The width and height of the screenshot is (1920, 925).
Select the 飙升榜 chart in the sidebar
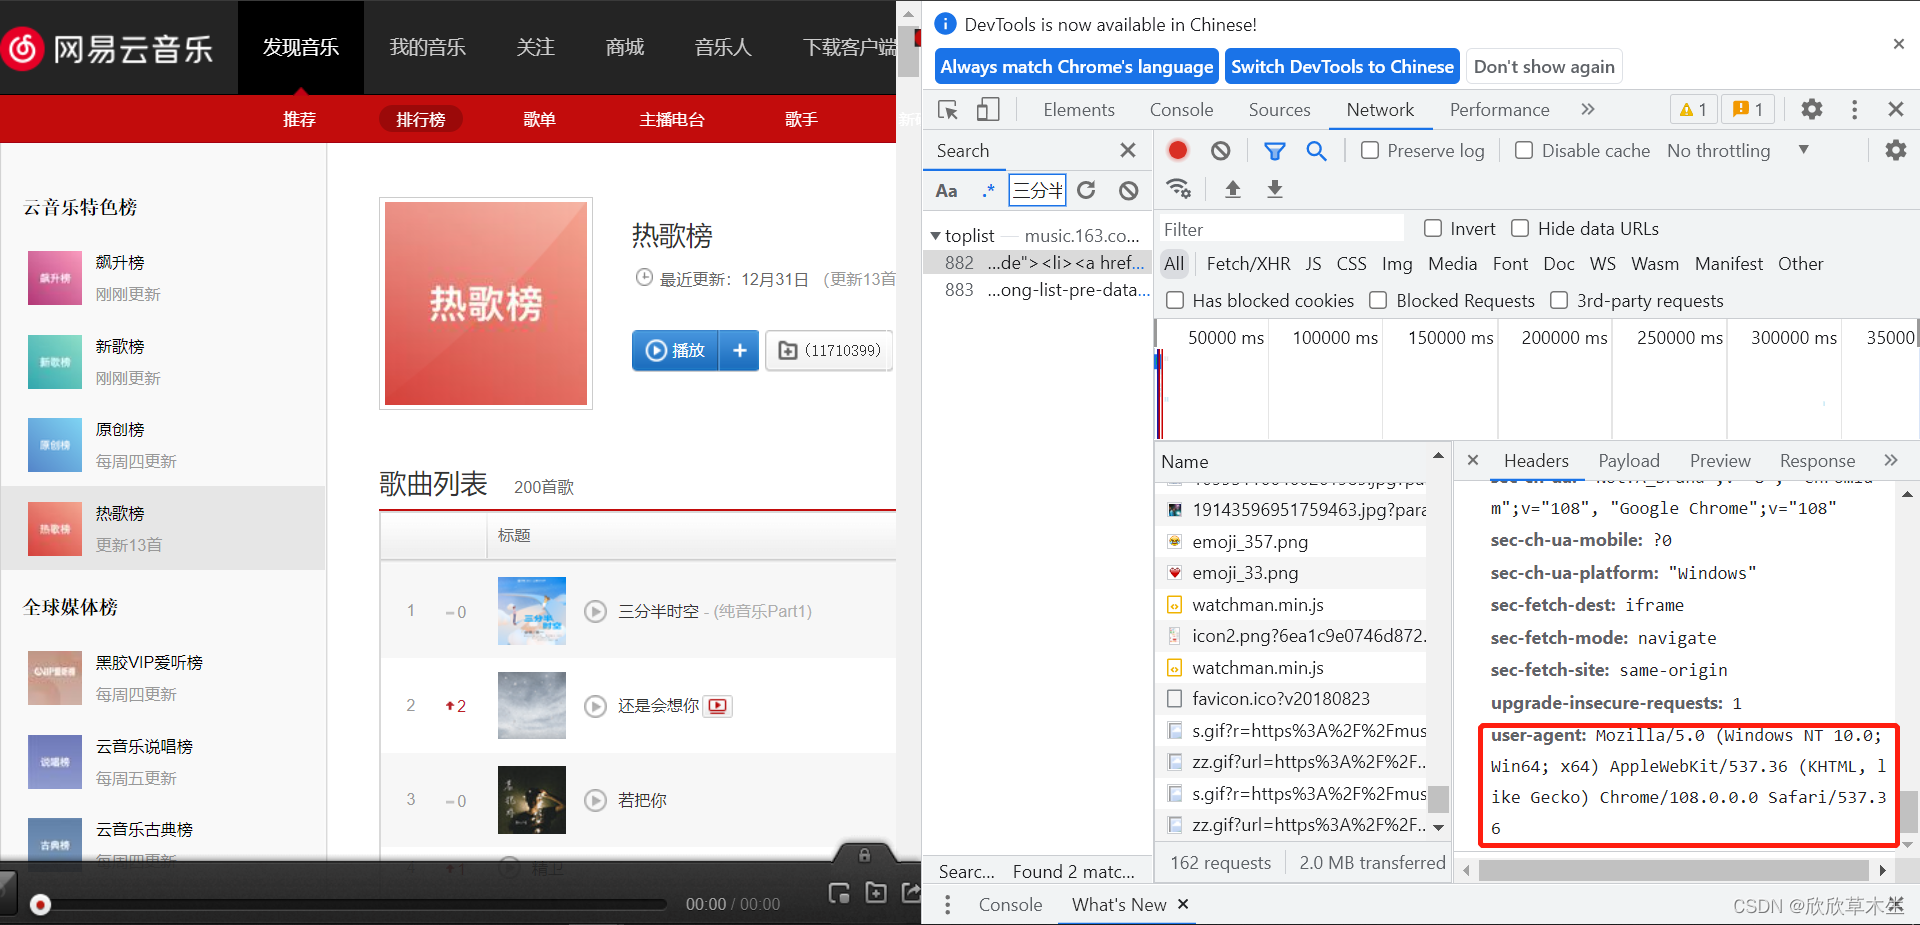coord(163,277)
